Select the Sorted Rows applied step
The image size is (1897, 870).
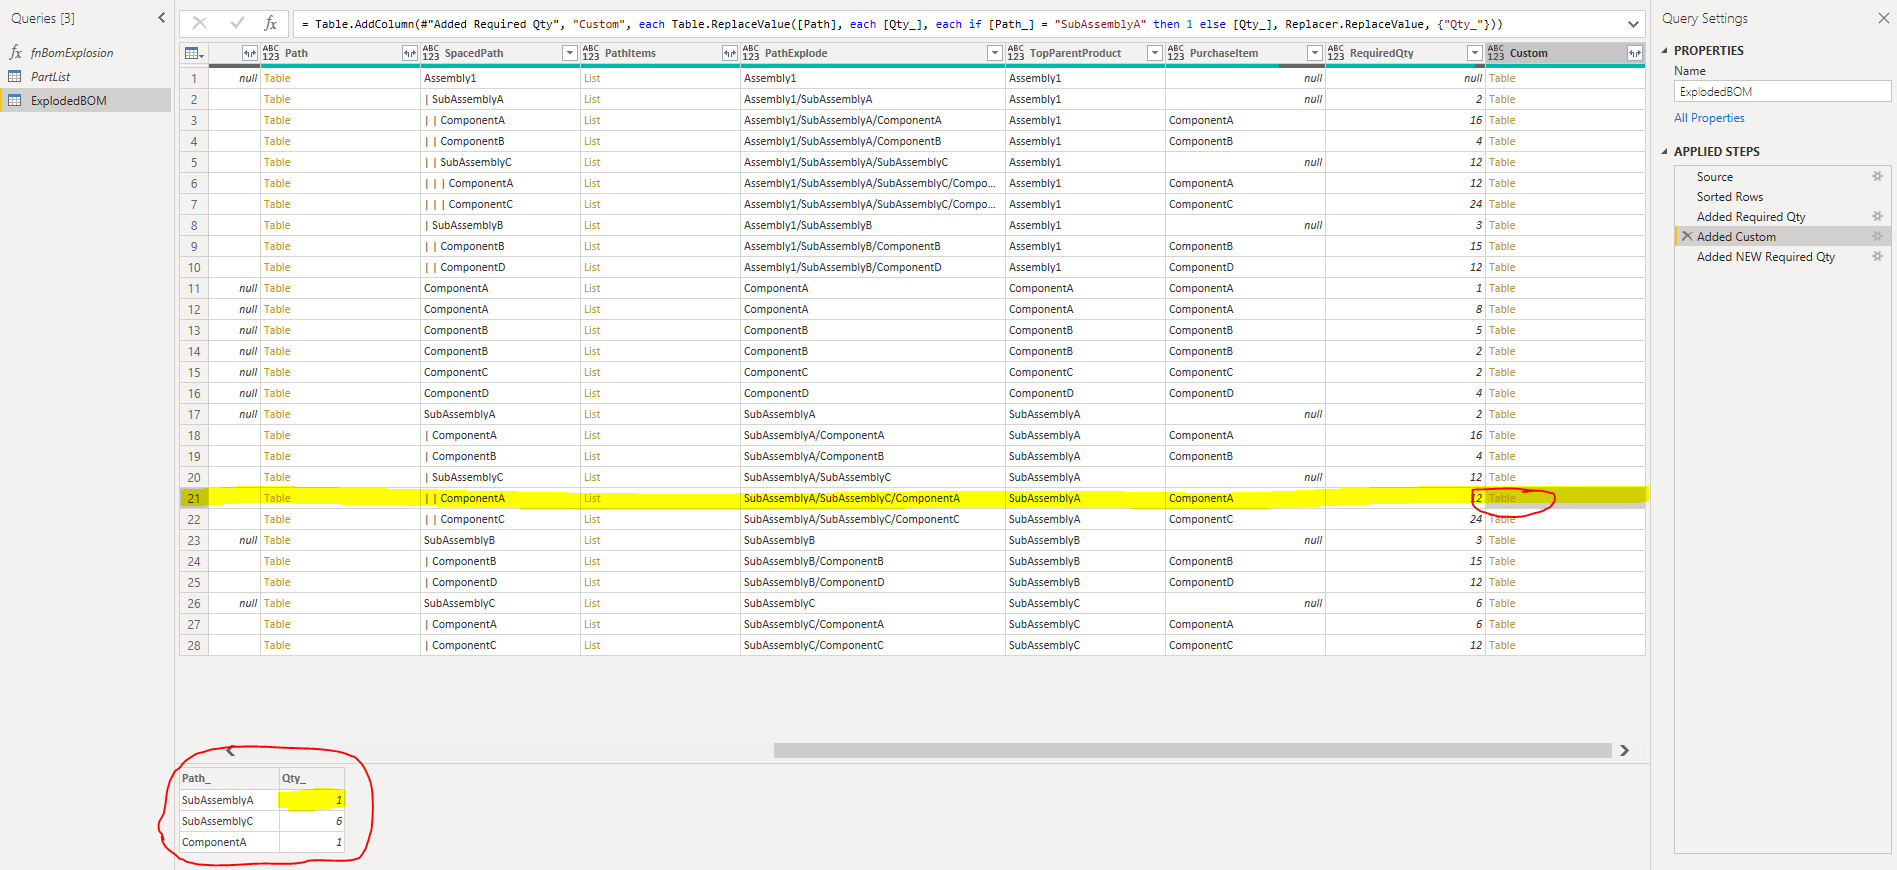[1730, 197]
